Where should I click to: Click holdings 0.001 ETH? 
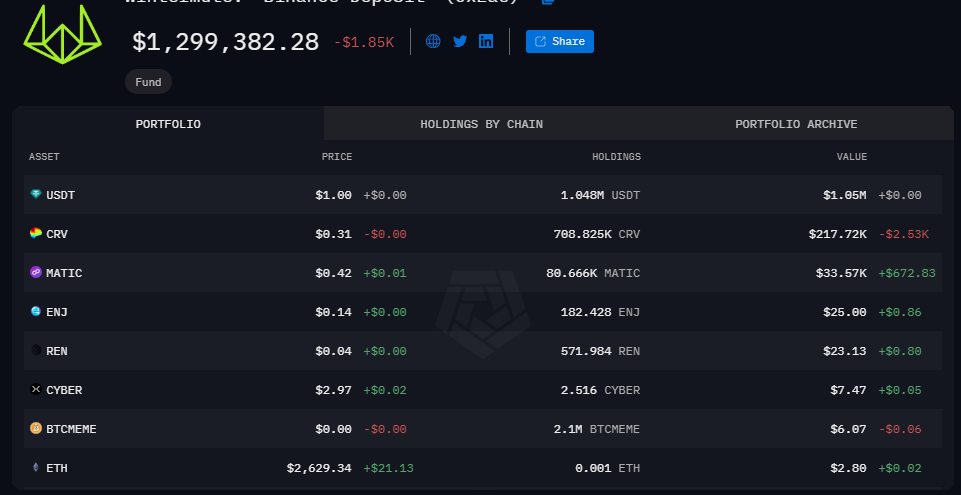pos(607,469)
